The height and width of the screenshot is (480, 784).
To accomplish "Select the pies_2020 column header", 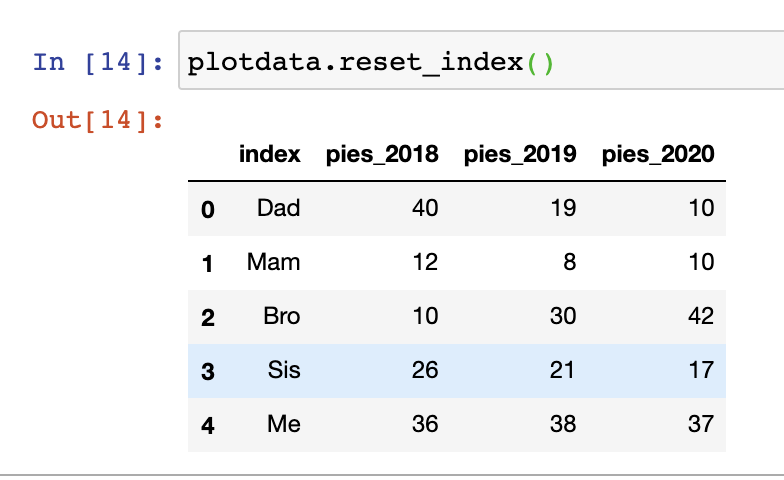I will pos(658,154).
